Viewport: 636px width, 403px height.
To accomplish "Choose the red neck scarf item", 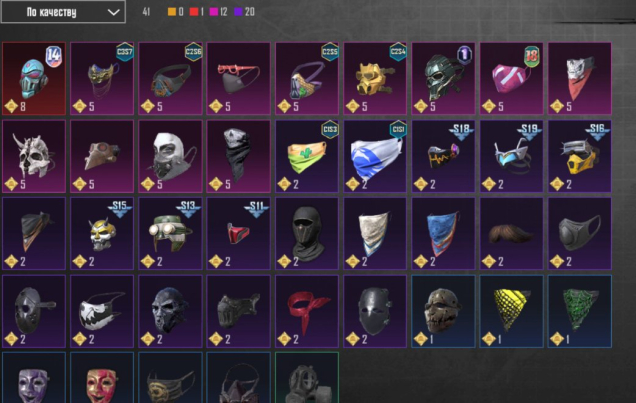I will pos(307,311).
